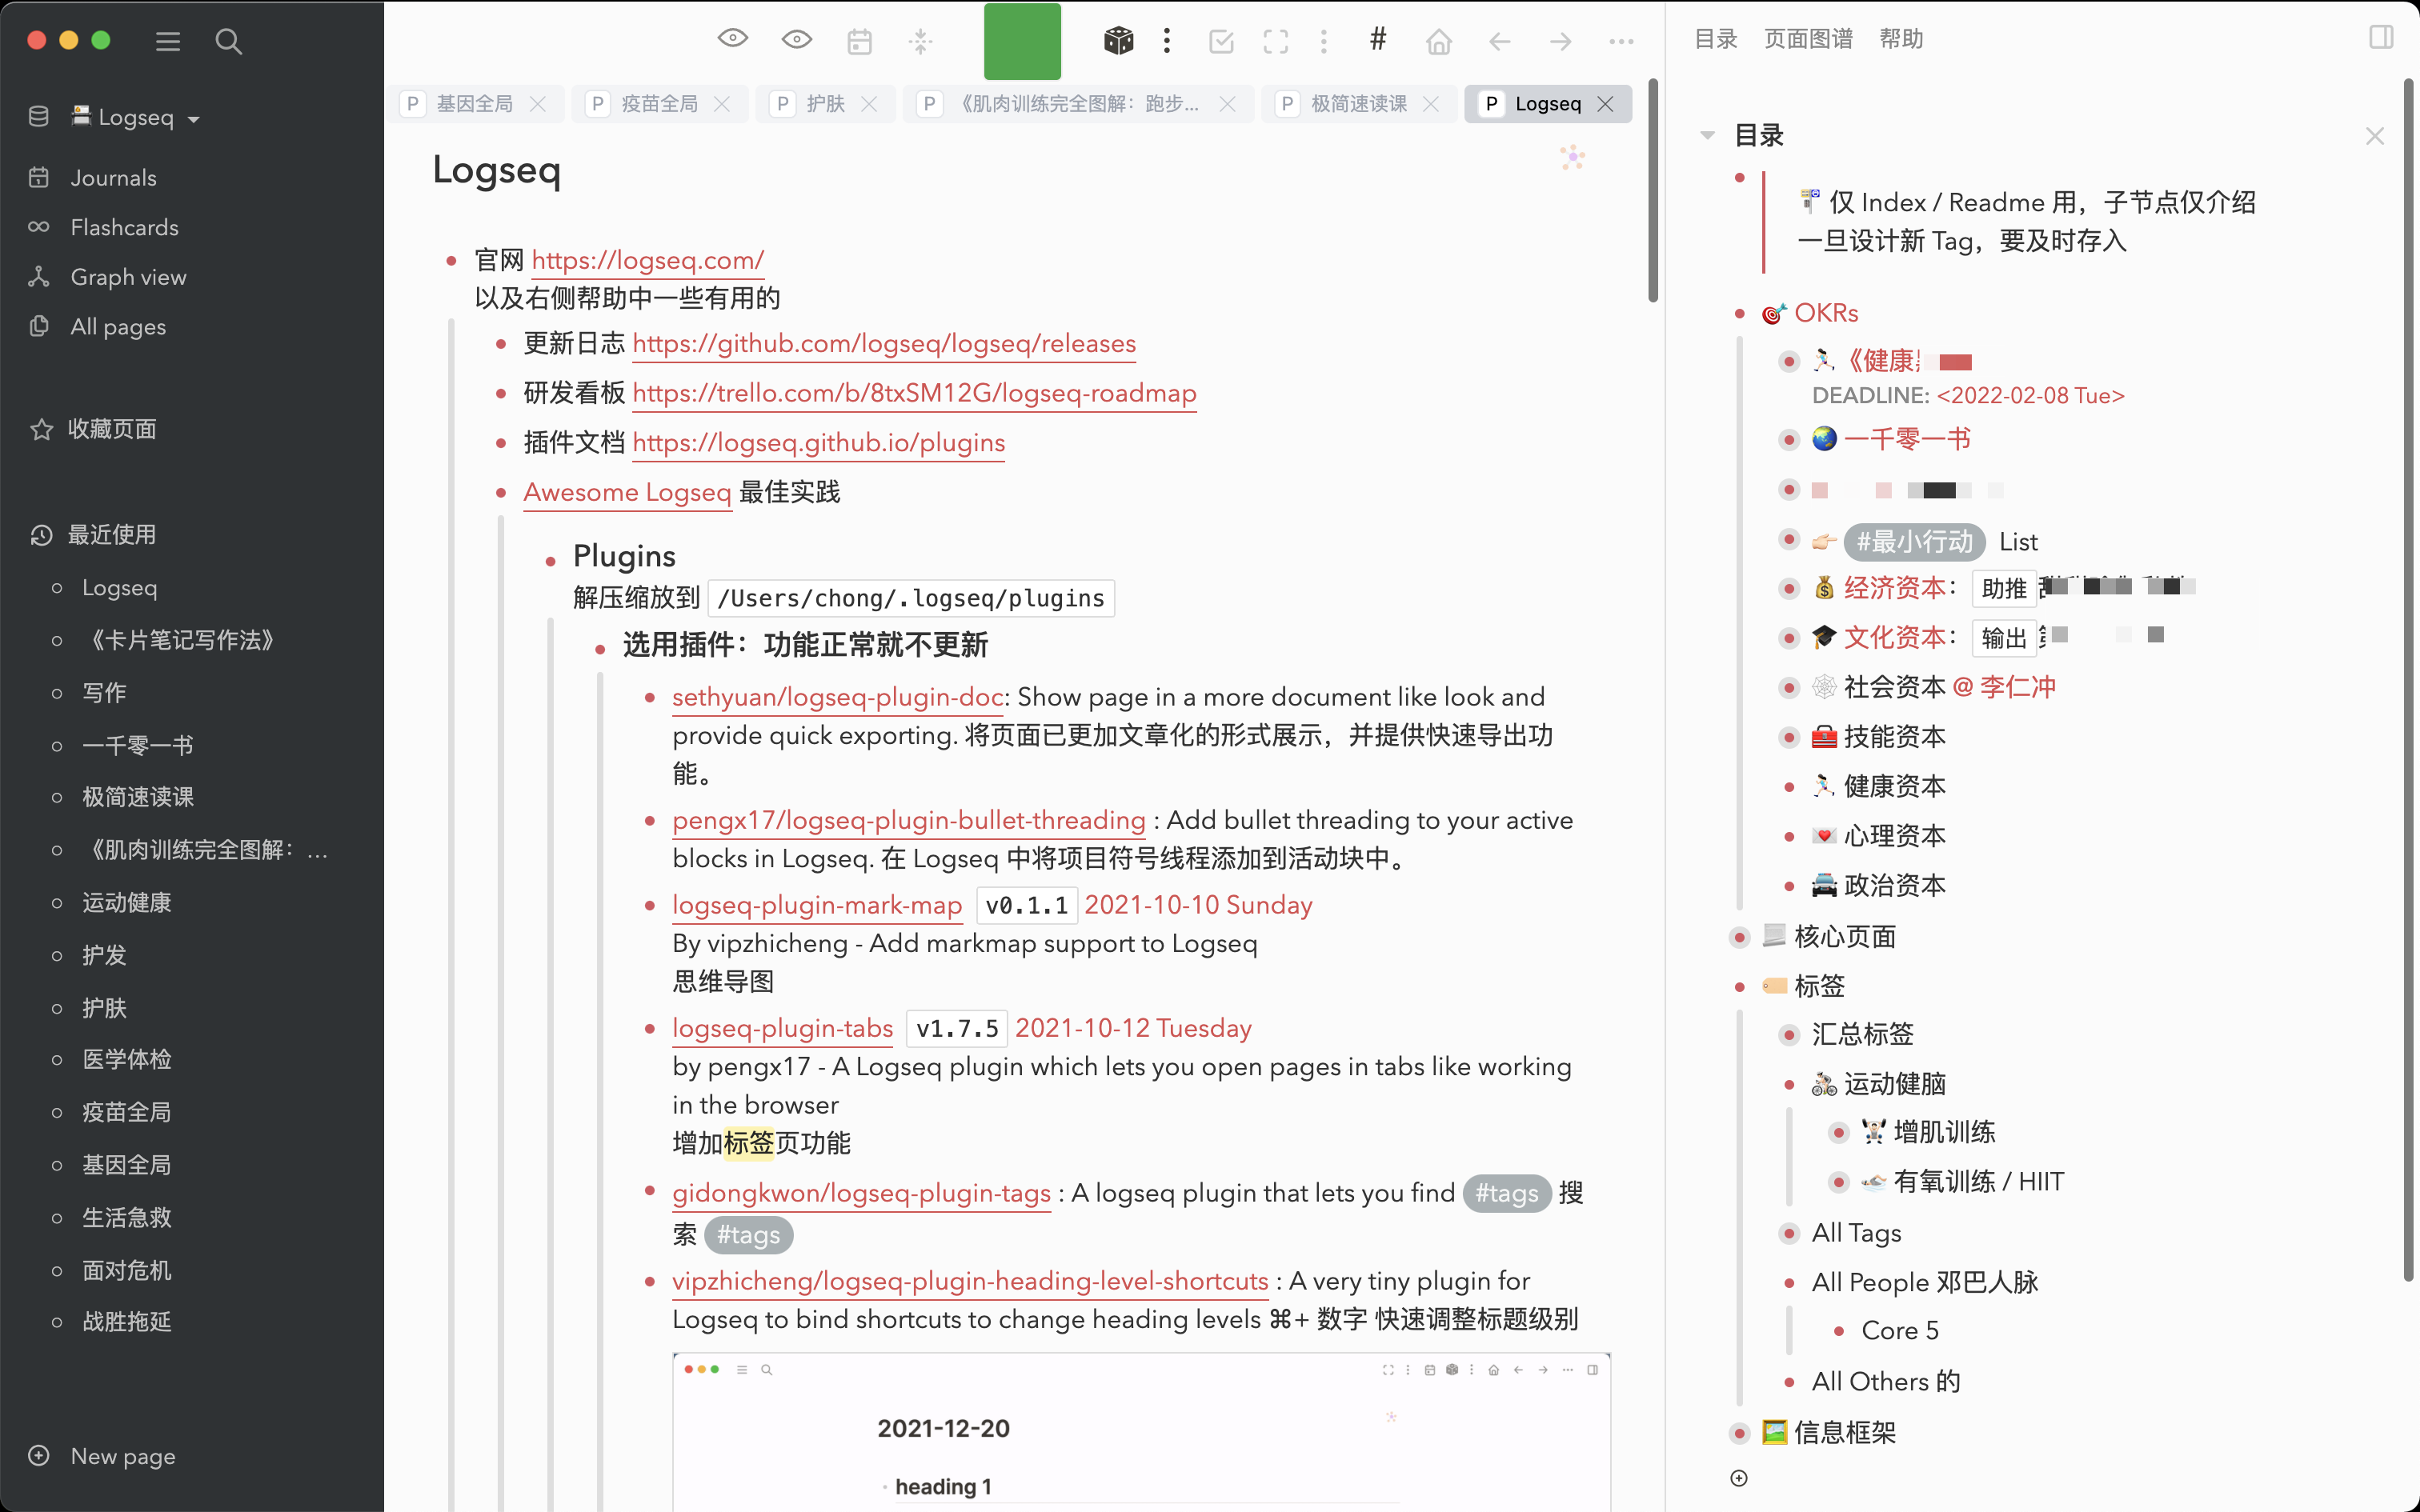Image resolution: width=2420 pixels, height=1512 pixels.
Task: Click the main page vertical scrollbar
Action: pyautogui.click(x=1652, y=190)
